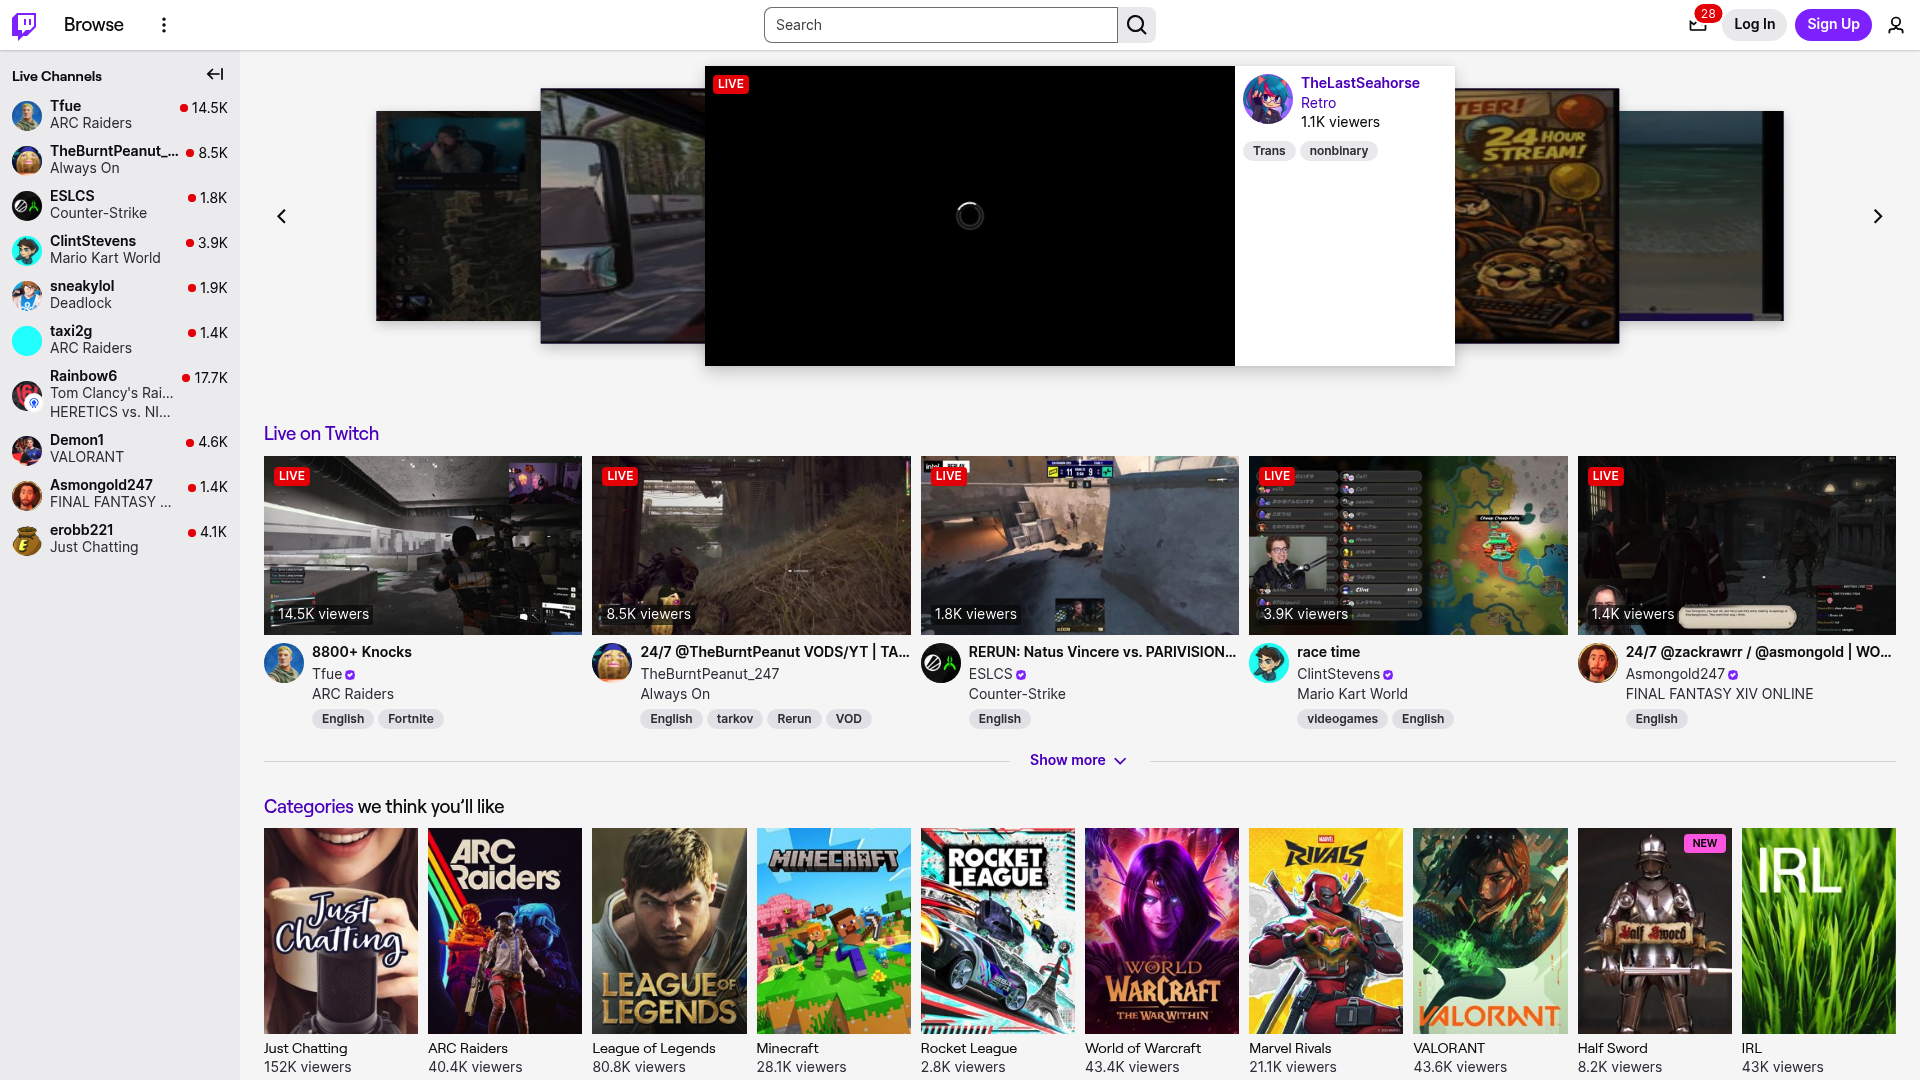
Task: Expand Show more live streams
Action: pyautogui.click(x=1078, y=760)
